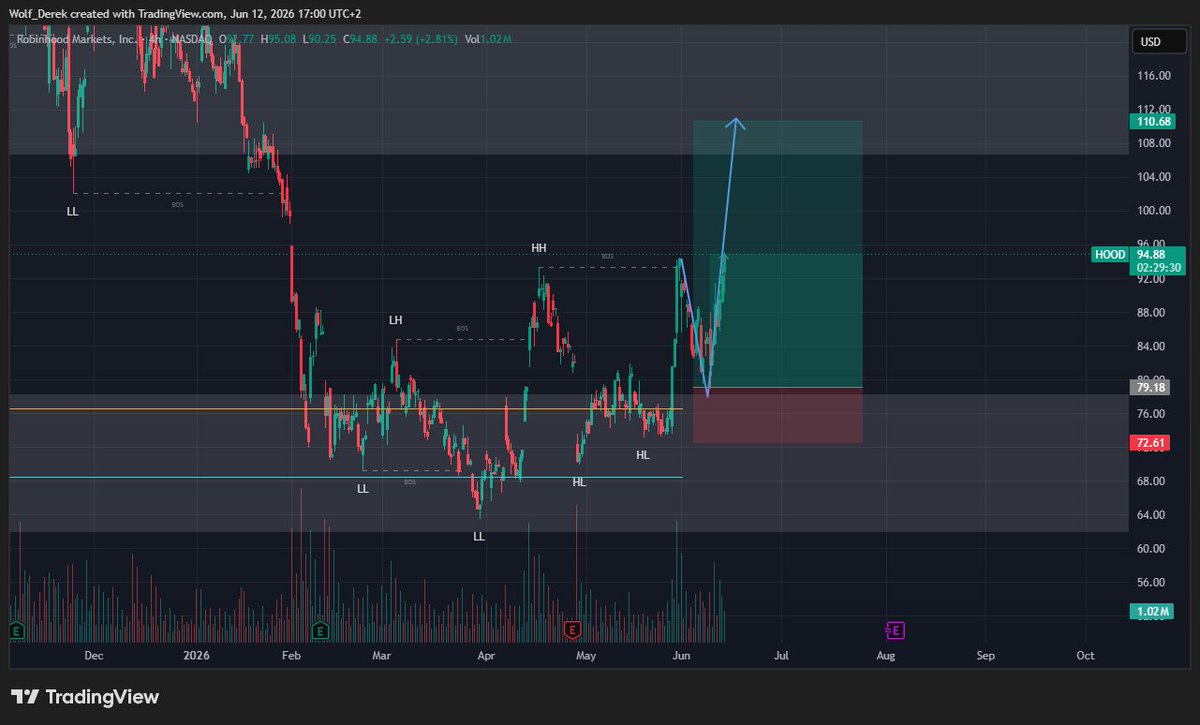Click the 72.61 stop-loss price label
This screenshot has width=1200, height=725.
point(1150,442)
